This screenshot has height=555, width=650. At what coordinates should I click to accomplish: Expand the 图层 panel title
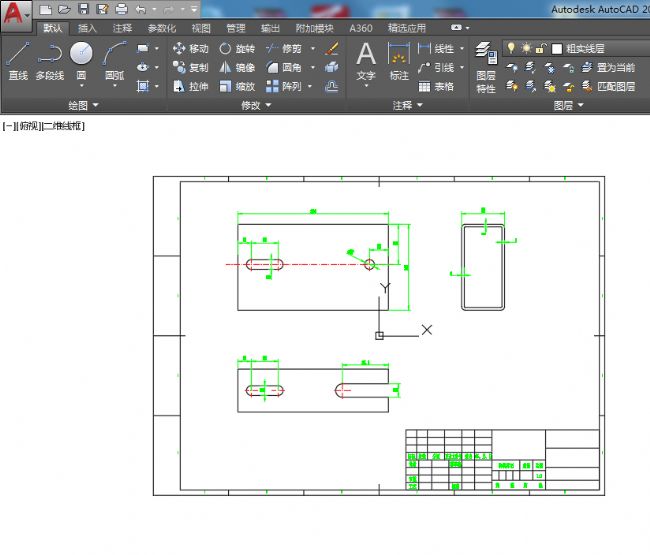568,105
